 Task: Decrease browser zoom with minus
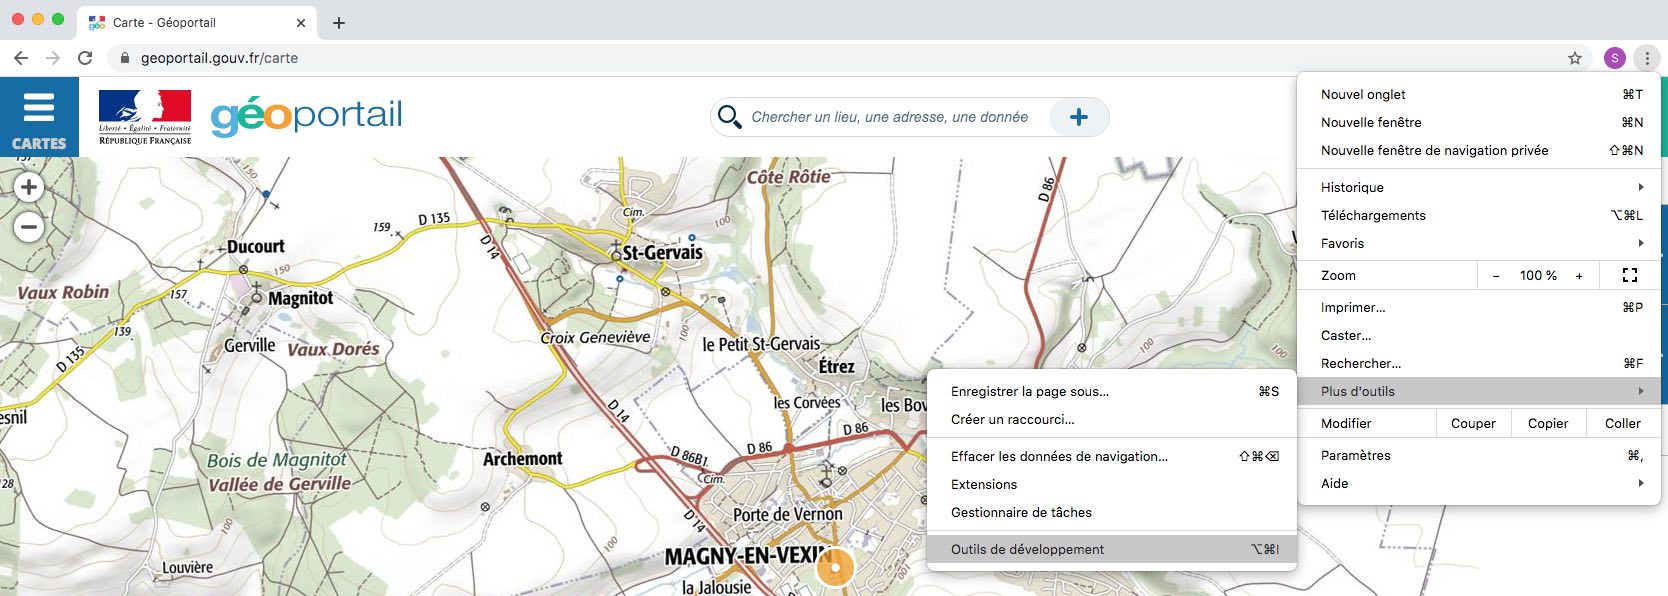[1496, 276]
